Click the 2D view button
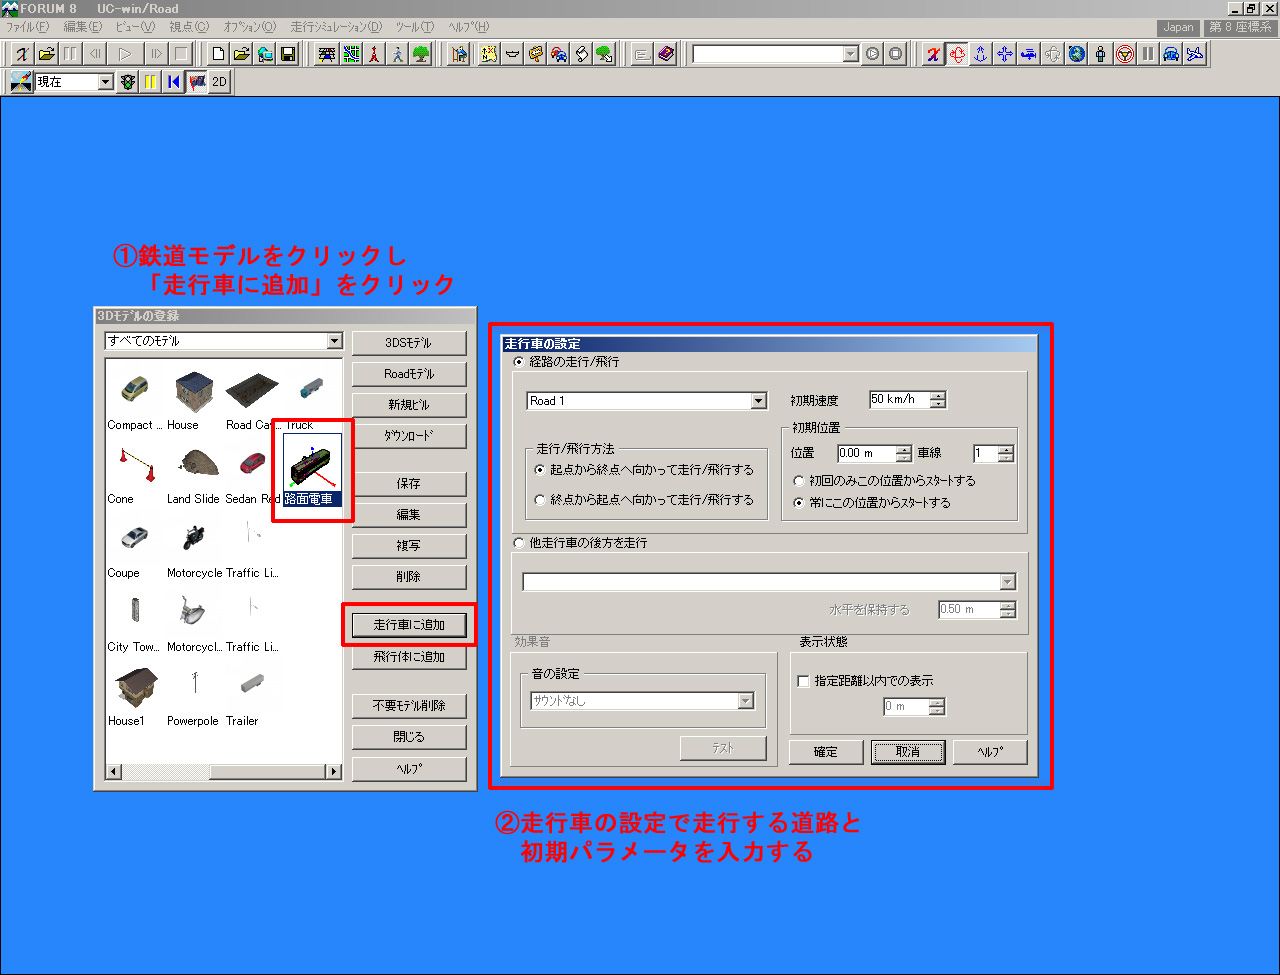 [220, 82]
